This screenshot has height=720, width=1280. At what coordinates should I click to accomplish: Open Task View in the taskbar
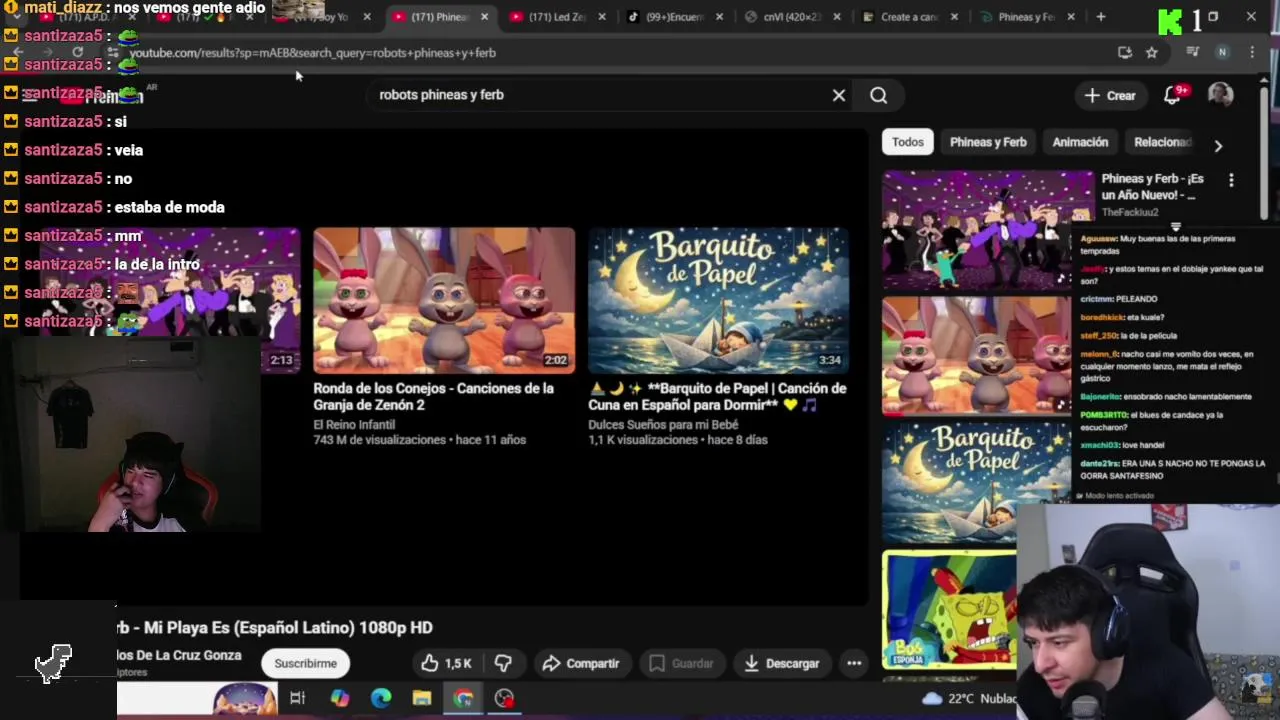click(x=297, y=698)
